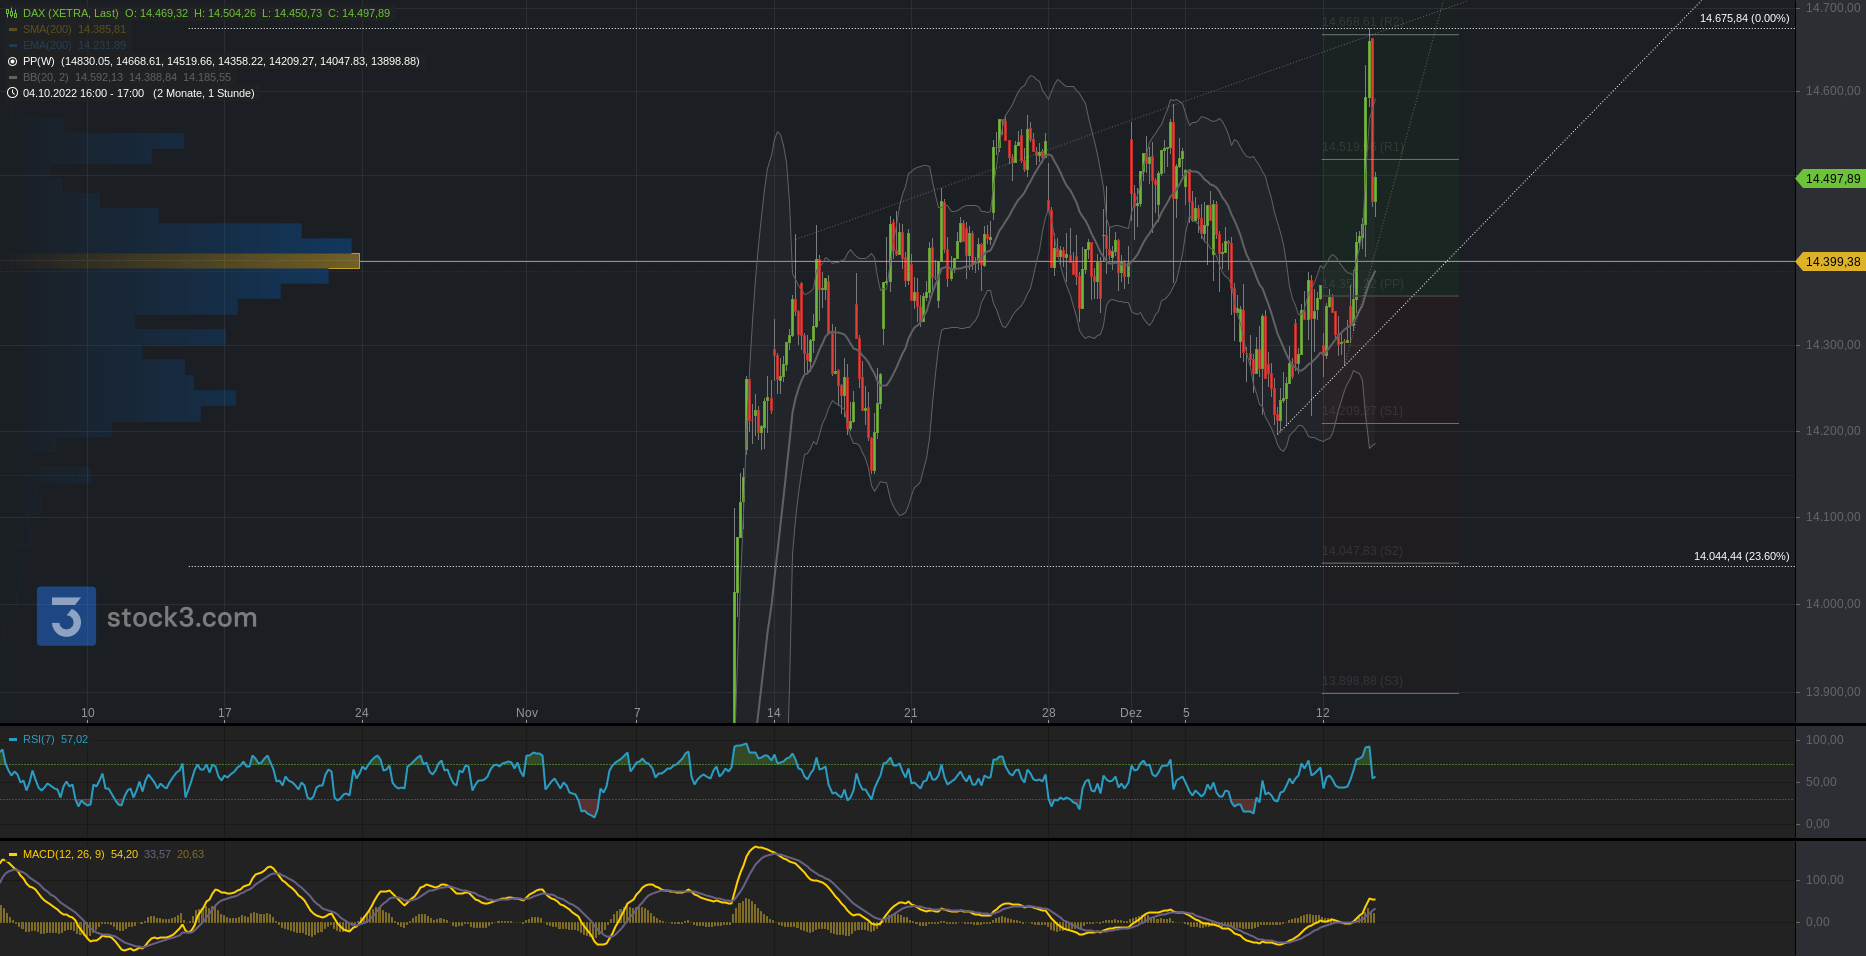Click the yellow 14.399,38 price level tag
Viewport: 1866px width, 956px height.
(x=1831, y=262)
